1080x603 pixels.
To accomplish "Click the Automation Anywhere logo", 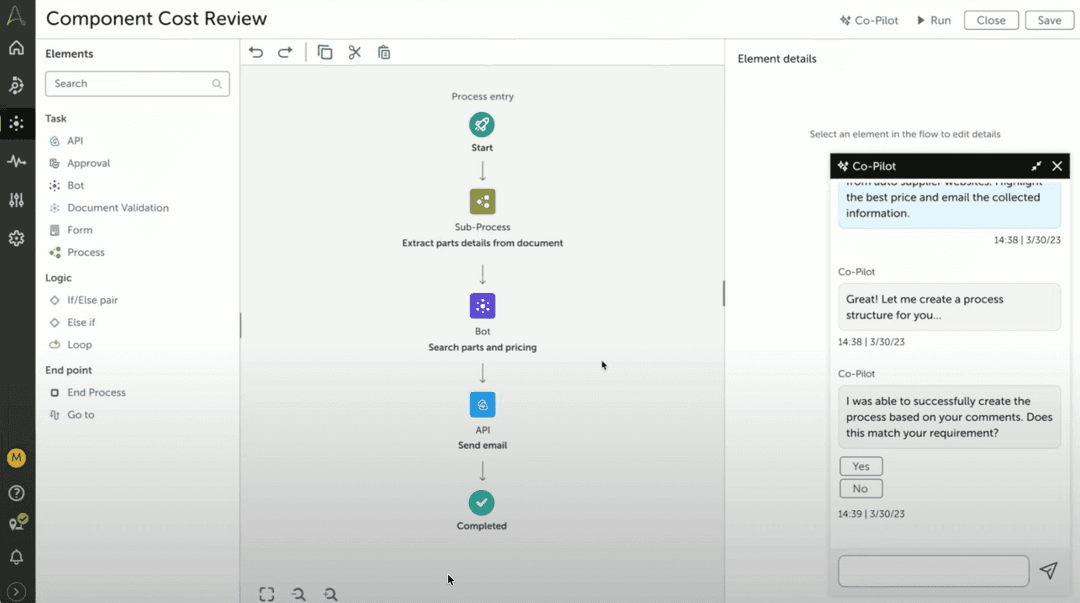I will coord(16,15).
